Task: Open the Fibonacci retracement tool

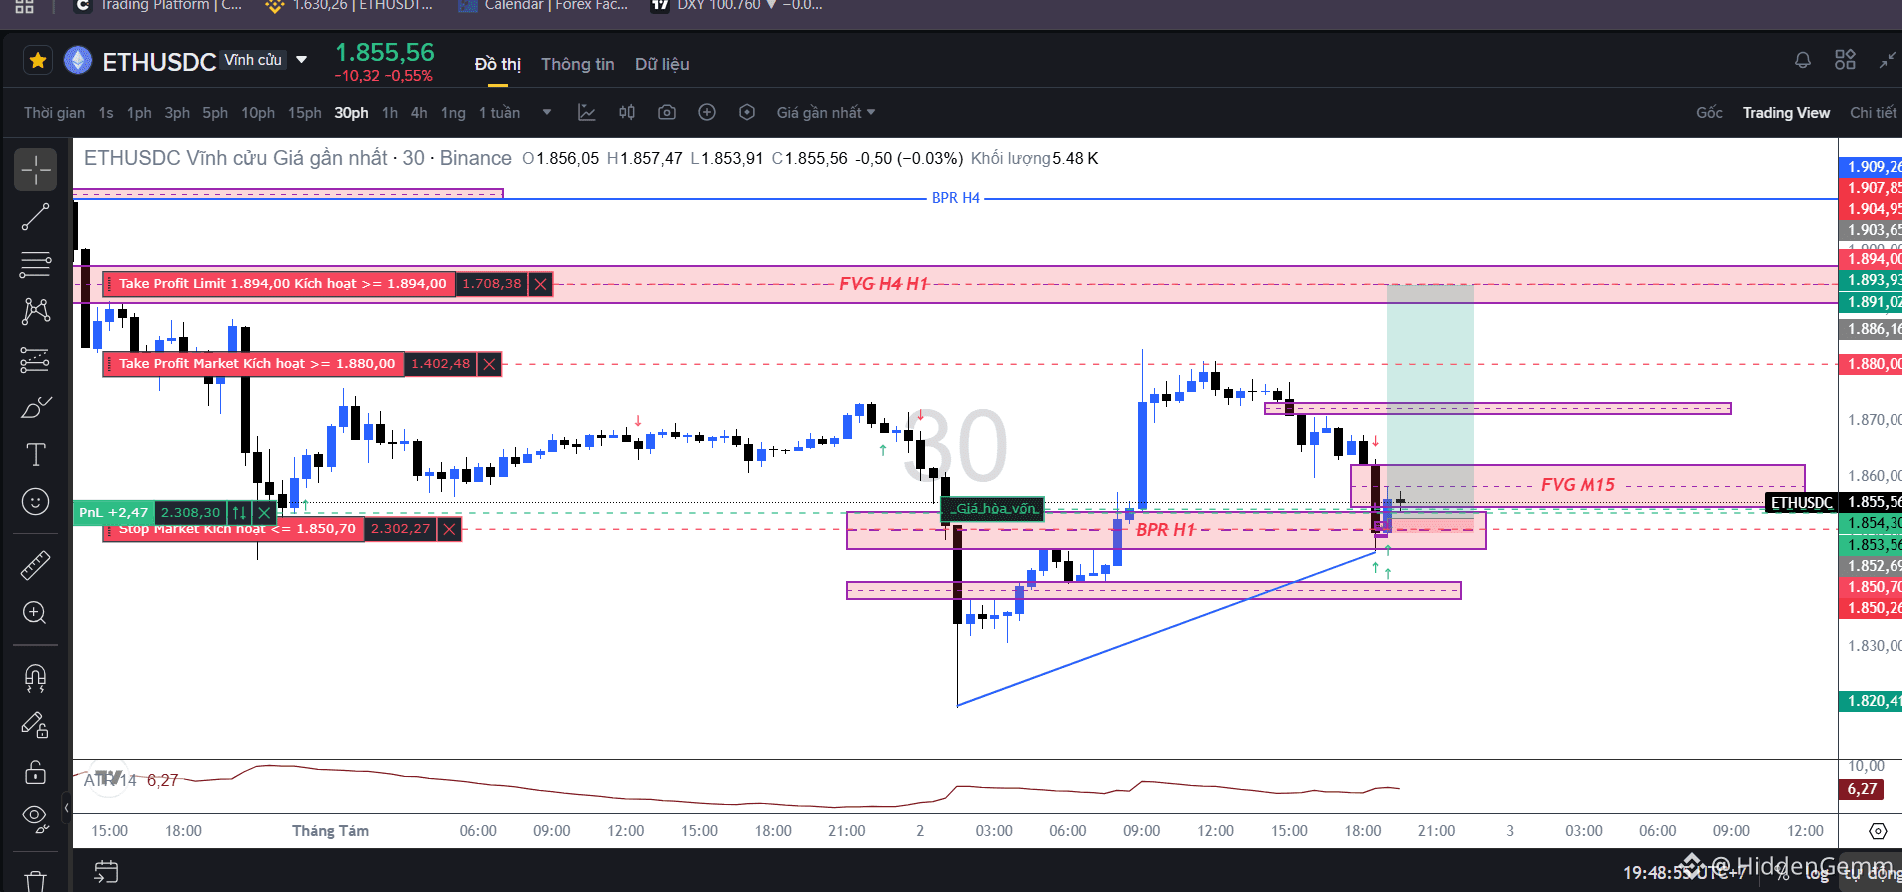Action: 35,264
